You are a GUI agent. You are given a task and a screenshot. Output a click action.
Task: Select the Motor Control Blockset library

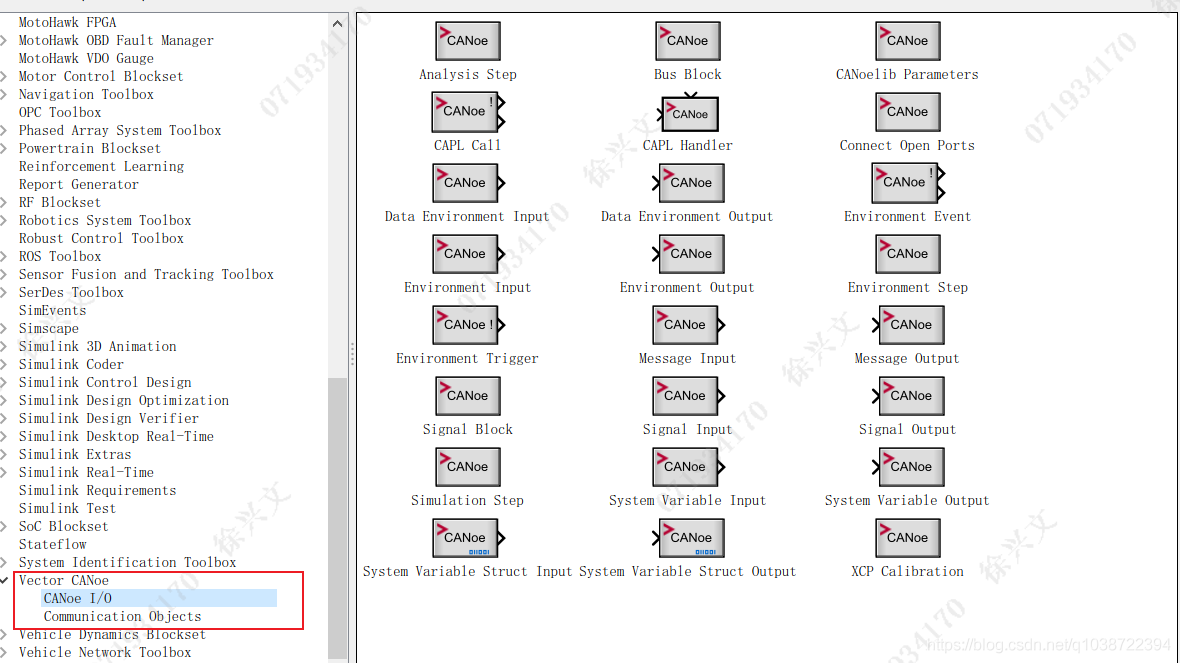coord(101,76)
